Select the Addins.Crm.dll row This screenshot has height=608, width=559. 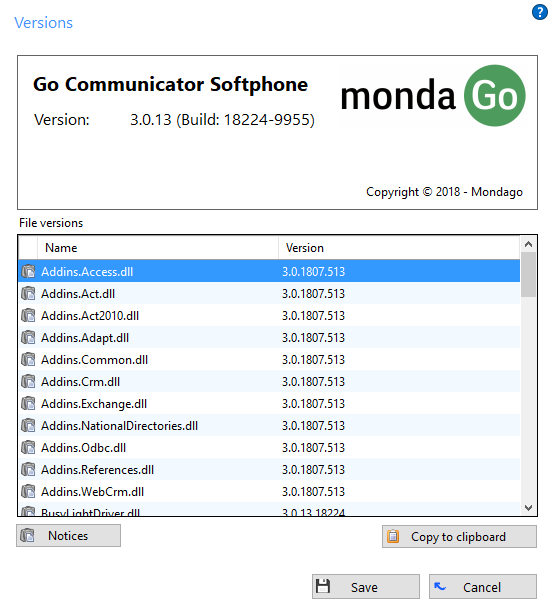[x=269, y=382]
